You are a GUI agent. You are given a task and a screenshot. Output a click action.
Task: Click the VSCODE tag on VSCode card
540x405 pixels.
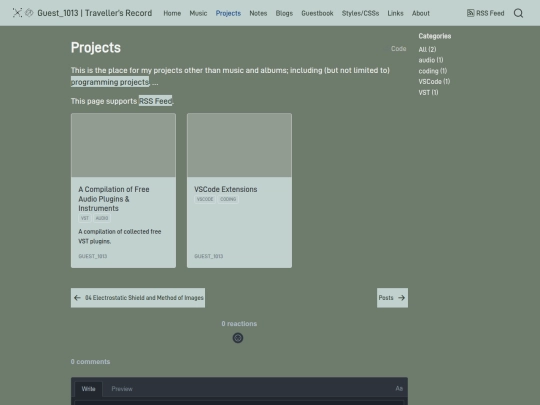205,199
